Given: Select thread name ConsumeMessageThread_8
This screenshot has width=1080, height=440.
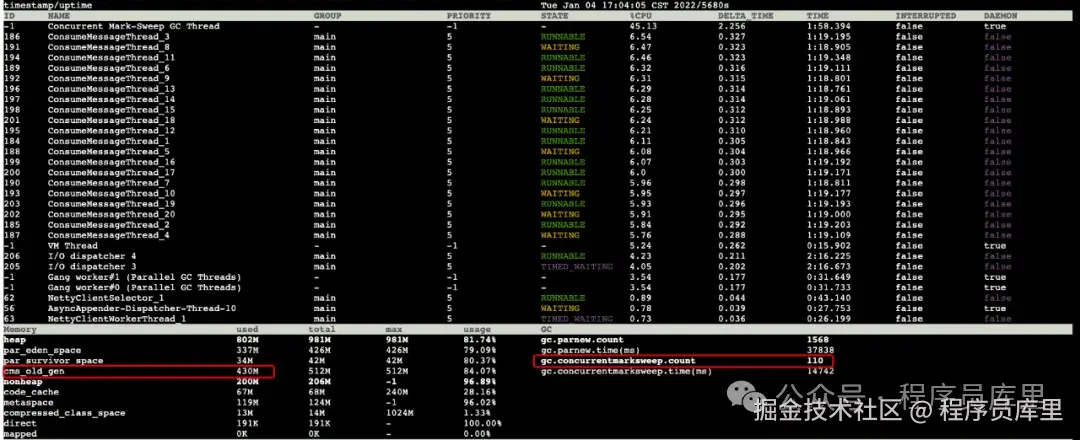Looking at the screenshot, I should click(108, 47).
